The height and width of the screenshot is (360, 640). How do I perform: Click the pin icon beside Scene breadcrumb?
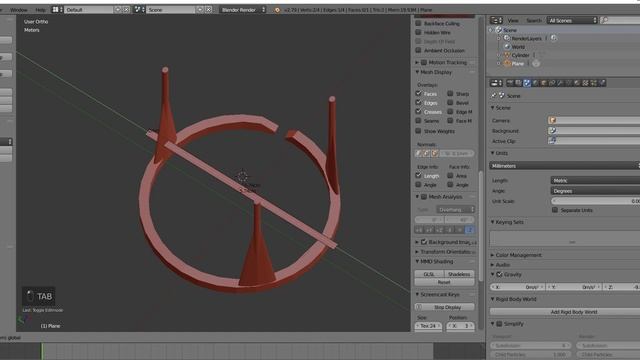[494, 96]
